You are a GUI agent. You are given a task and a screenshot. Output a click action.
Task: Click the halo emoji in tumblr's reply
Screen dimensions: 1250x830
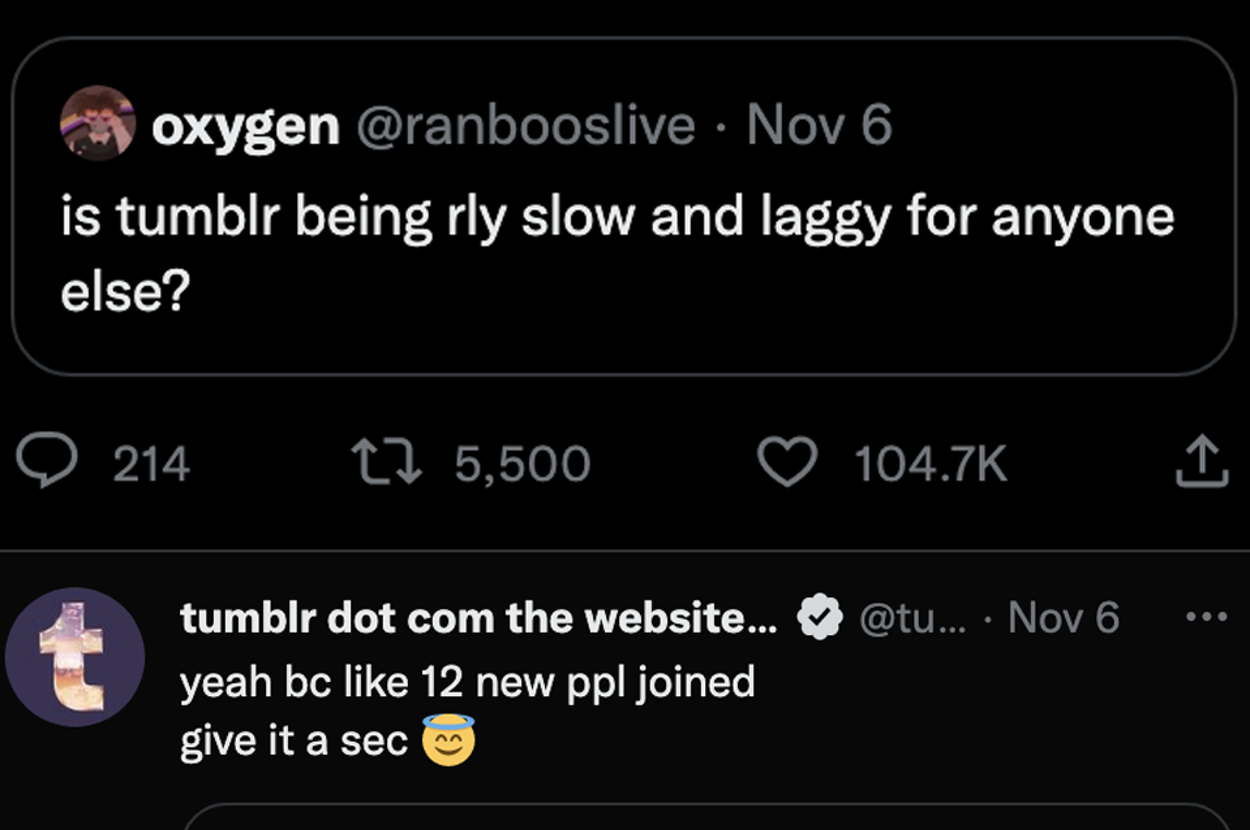450,740
